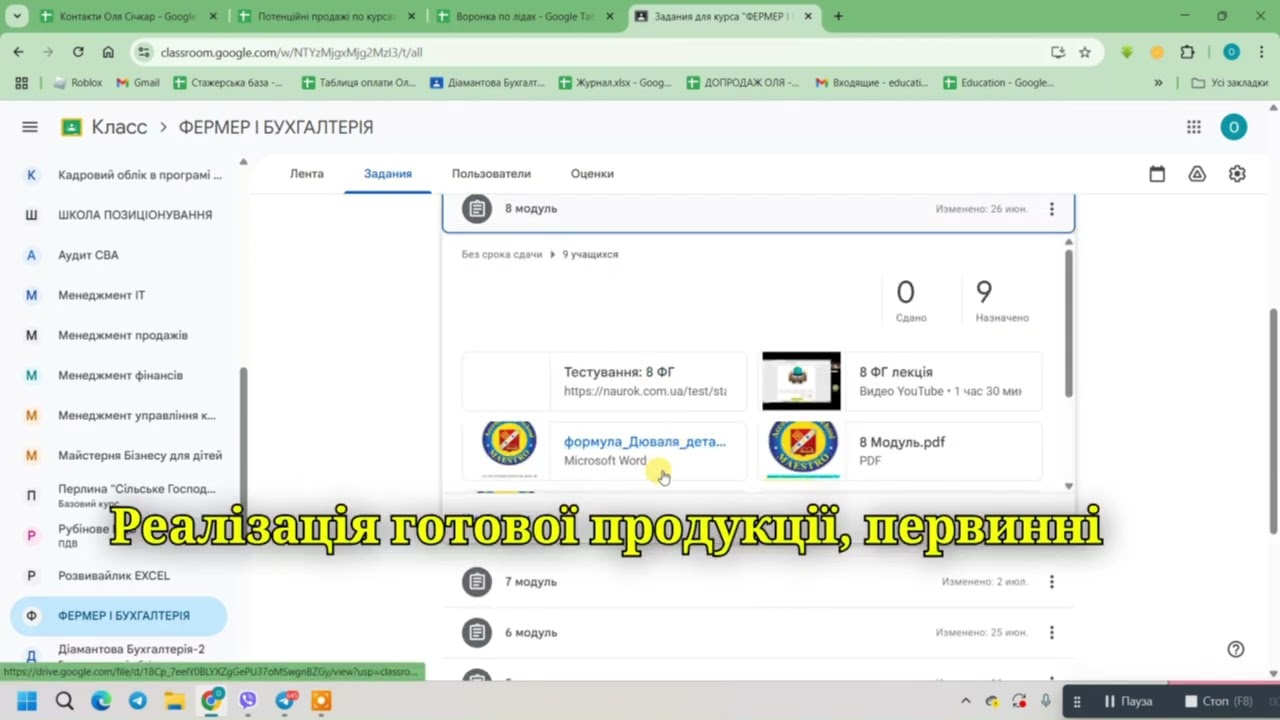
Task: Open options menu for 8 модуль
Action: pyautogui.click(x=1051, y=209)
